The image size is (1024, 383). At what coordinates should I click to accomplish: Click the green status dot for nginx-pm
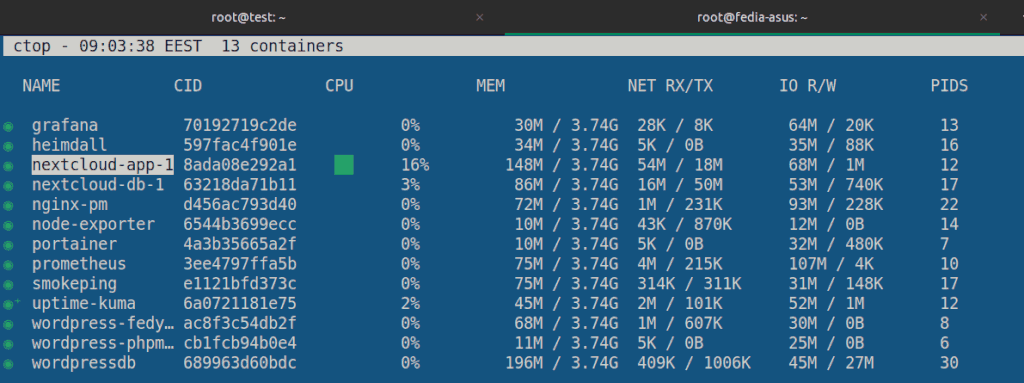click(x=8, y=206)
